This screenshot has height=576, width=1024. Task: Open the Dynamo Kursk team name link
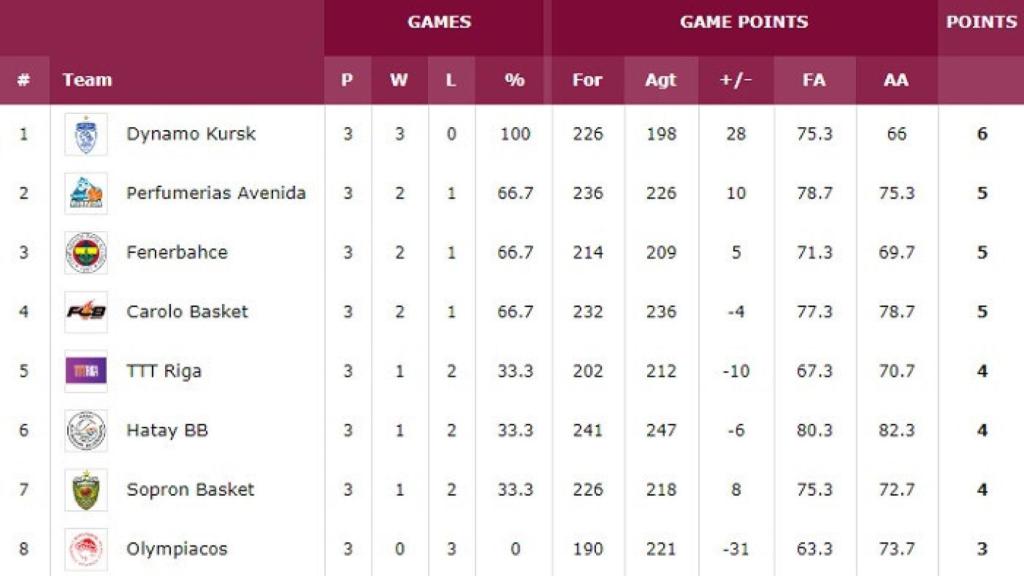[x=191, y=134]
